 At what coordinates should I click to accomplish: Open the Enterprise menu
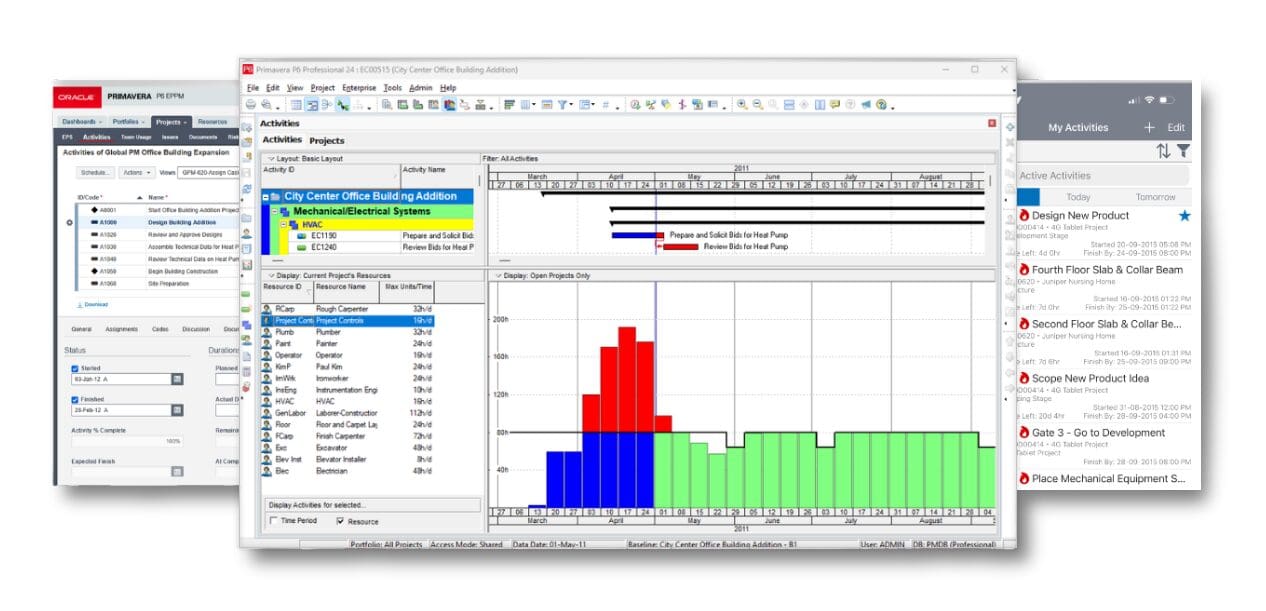(x=358, y=88)
